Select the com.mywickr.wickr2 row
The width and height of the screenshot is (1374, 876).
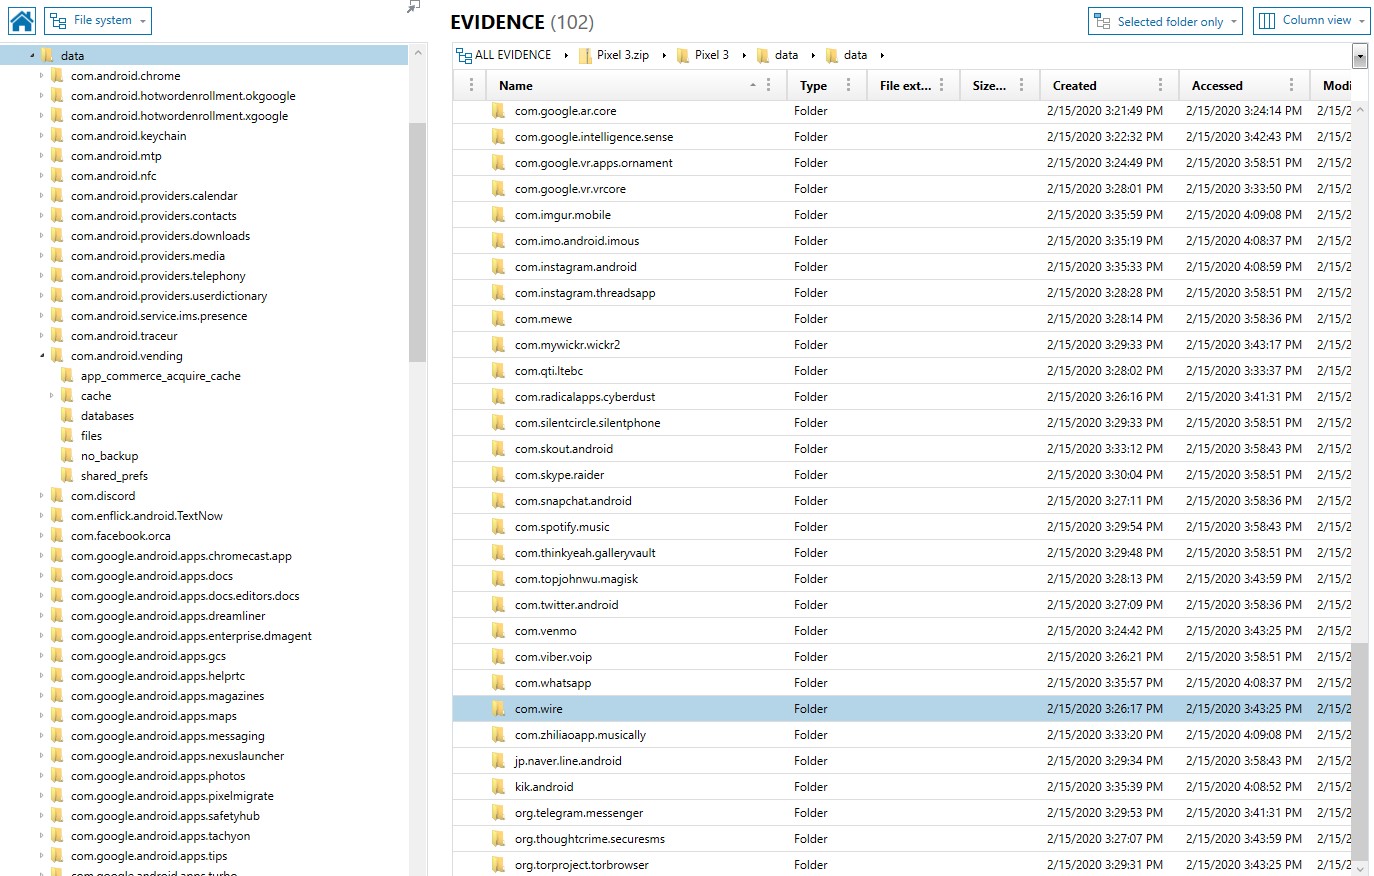(x=902, y=345)
